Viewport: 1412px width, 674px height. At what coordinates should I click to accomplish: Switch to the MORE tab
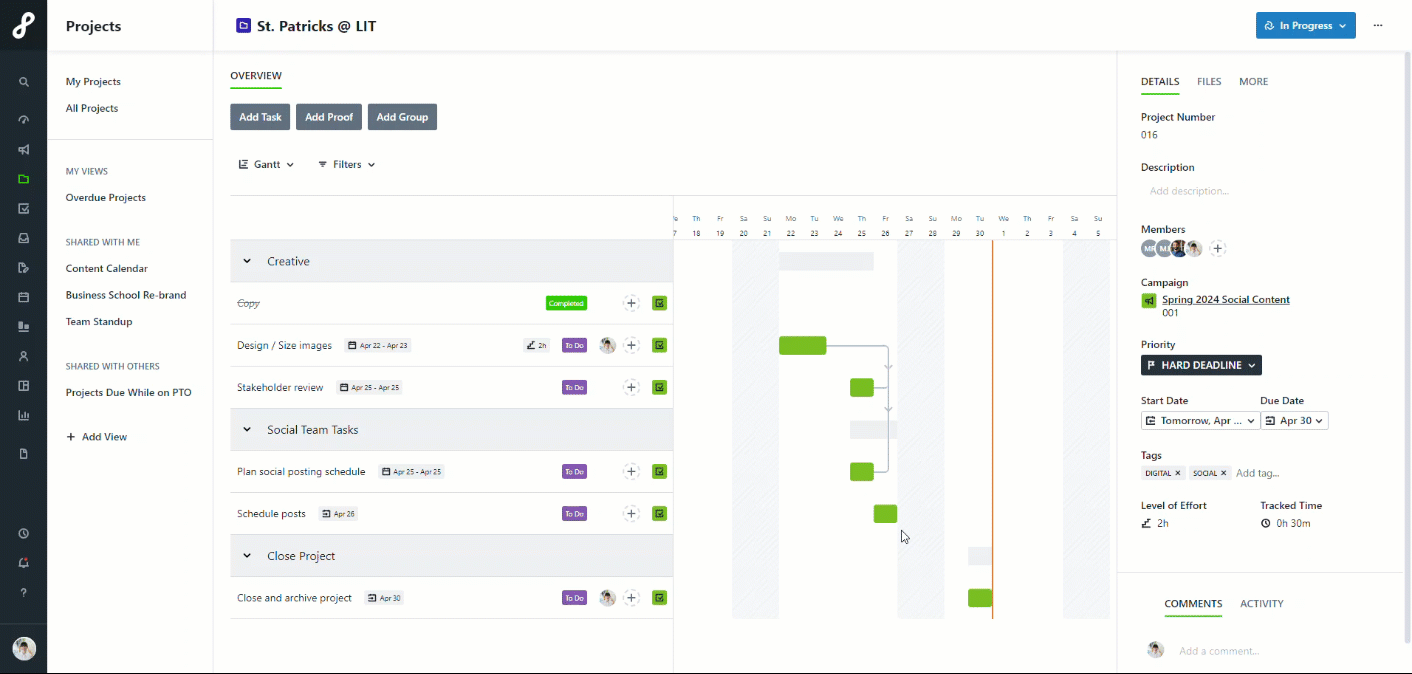pyautogui.click(x=1253, y=82)
